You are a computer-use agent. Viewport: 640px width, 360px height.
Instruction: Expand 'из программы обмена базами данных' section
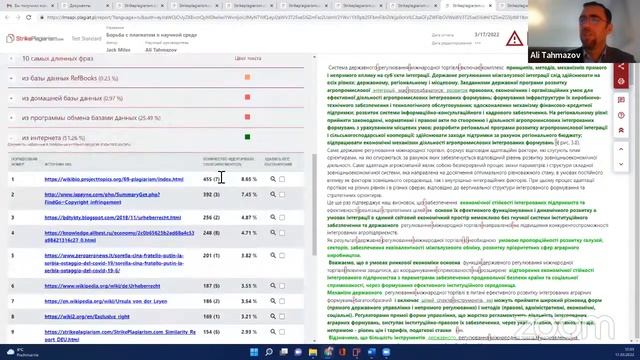point(11,118)
